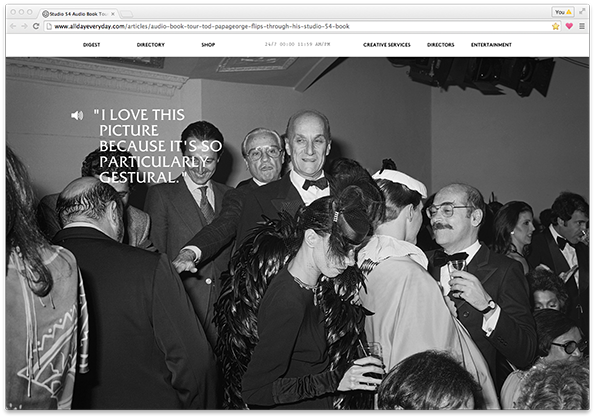Open the Chrome hamburger menu

coord(582,26)
